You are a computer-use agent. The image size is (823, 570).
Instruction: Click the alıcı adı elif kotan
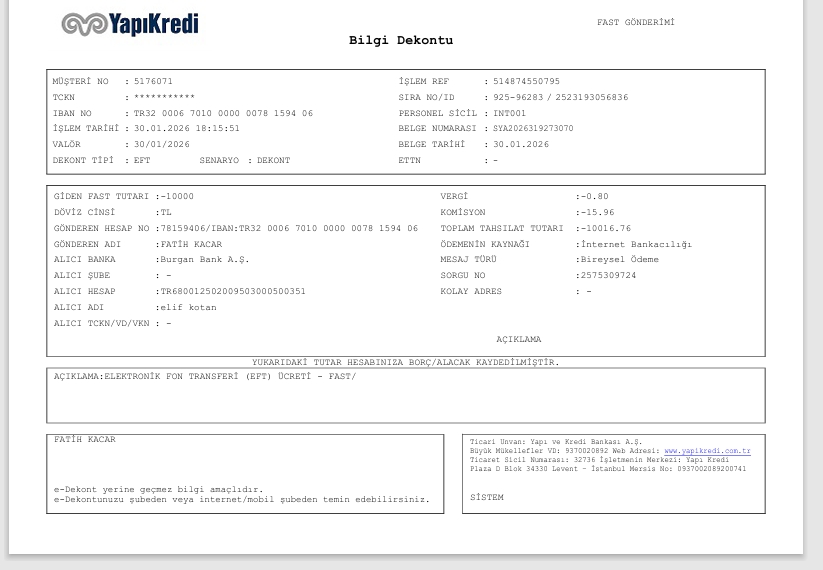point(188,308)
